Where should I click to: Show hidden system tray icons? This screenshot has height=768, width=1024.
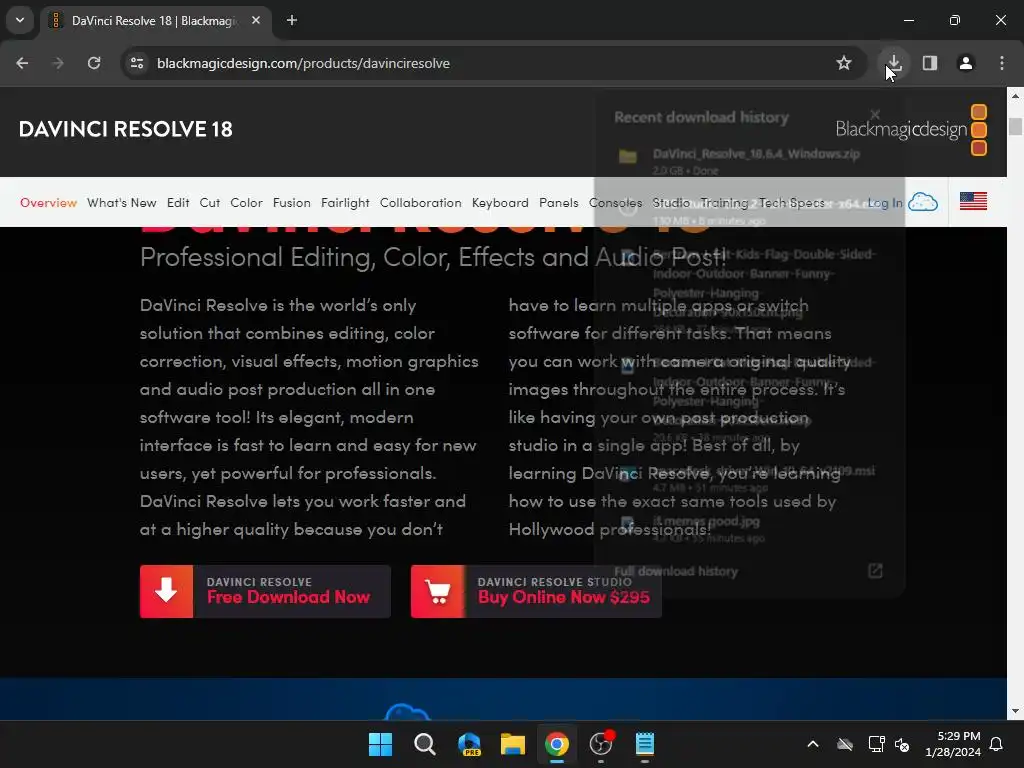813,744
